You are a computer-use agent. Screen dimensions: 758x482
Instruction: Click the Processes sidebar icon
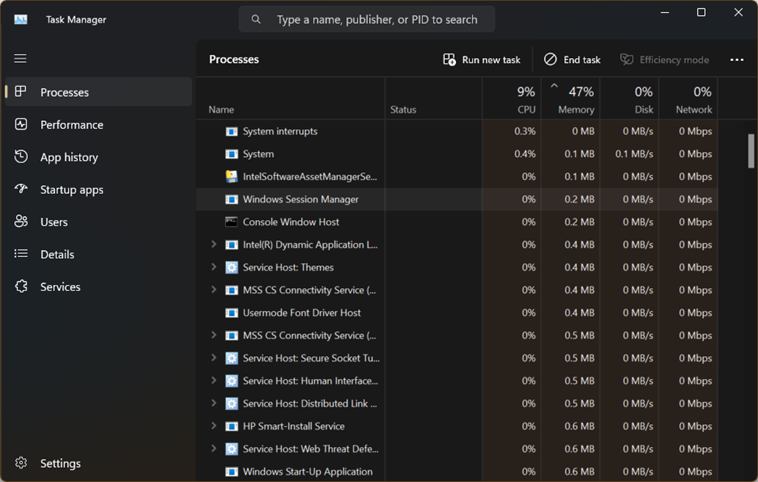pos(21,91)
